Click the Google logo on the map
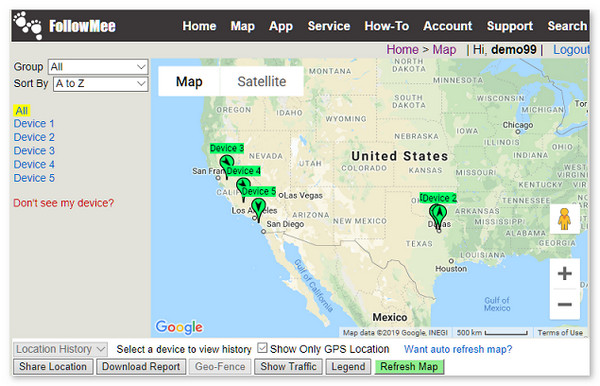The height and width of the screenshot is (386, 600). 179,327
